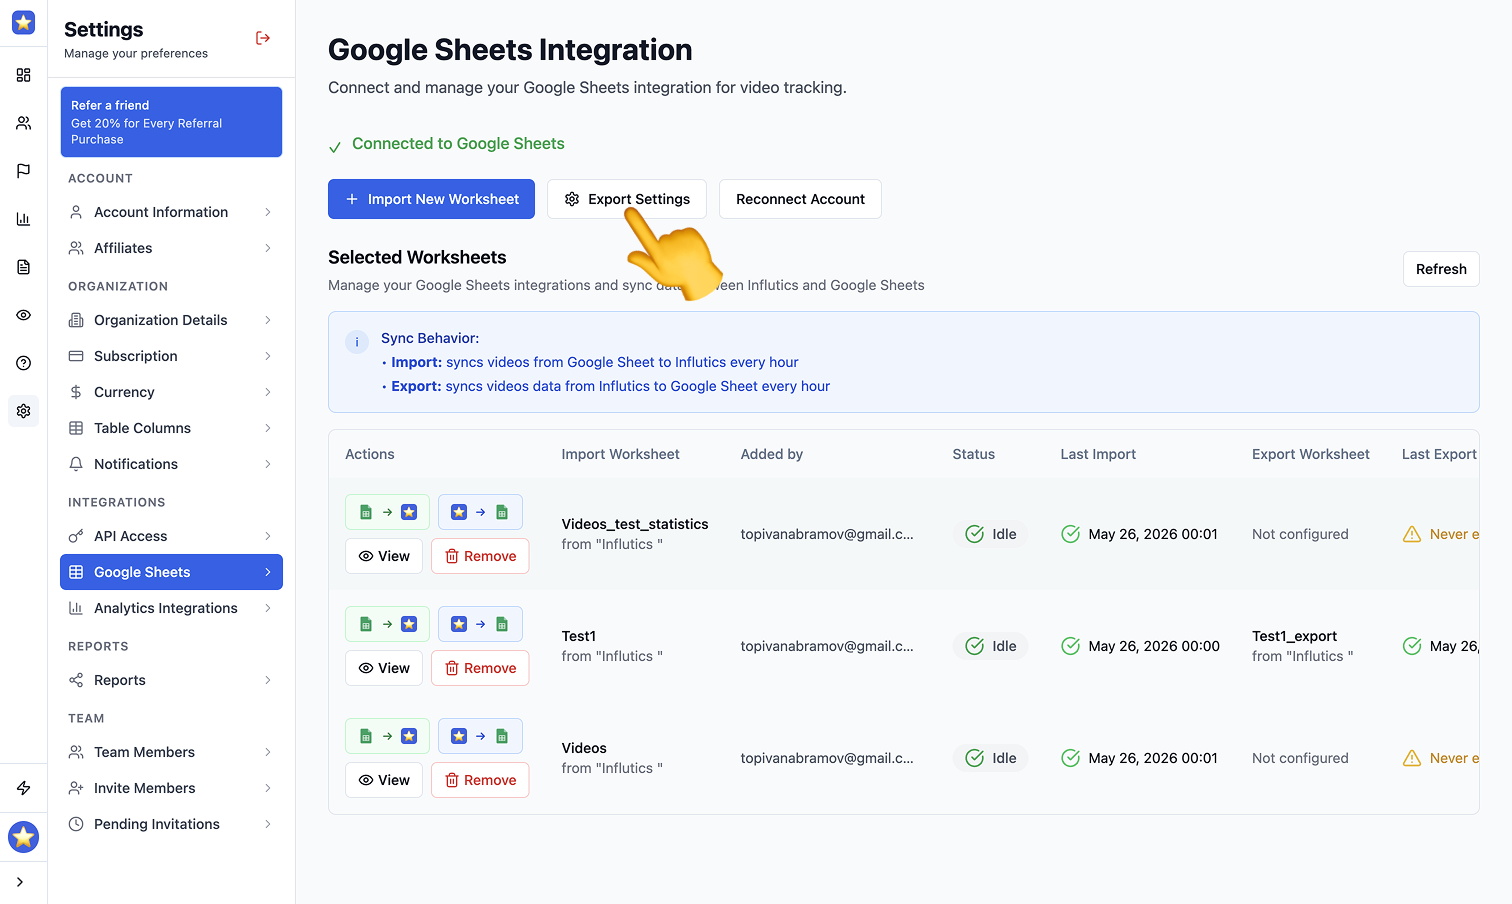
Task: Click export sync icon for third Videos row
Action: (480, 736)
